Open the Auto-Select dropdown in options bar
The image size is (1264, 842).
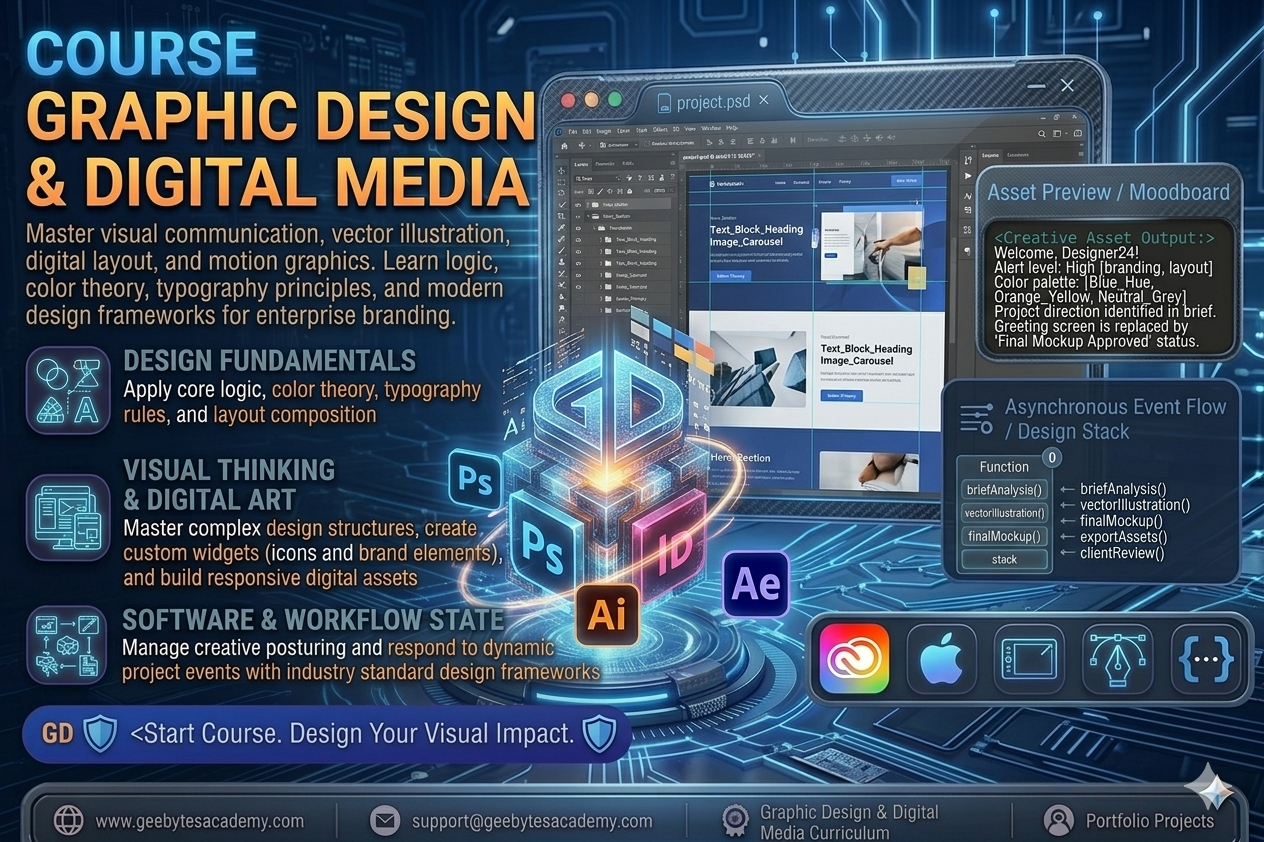click(x=618, y=145)
